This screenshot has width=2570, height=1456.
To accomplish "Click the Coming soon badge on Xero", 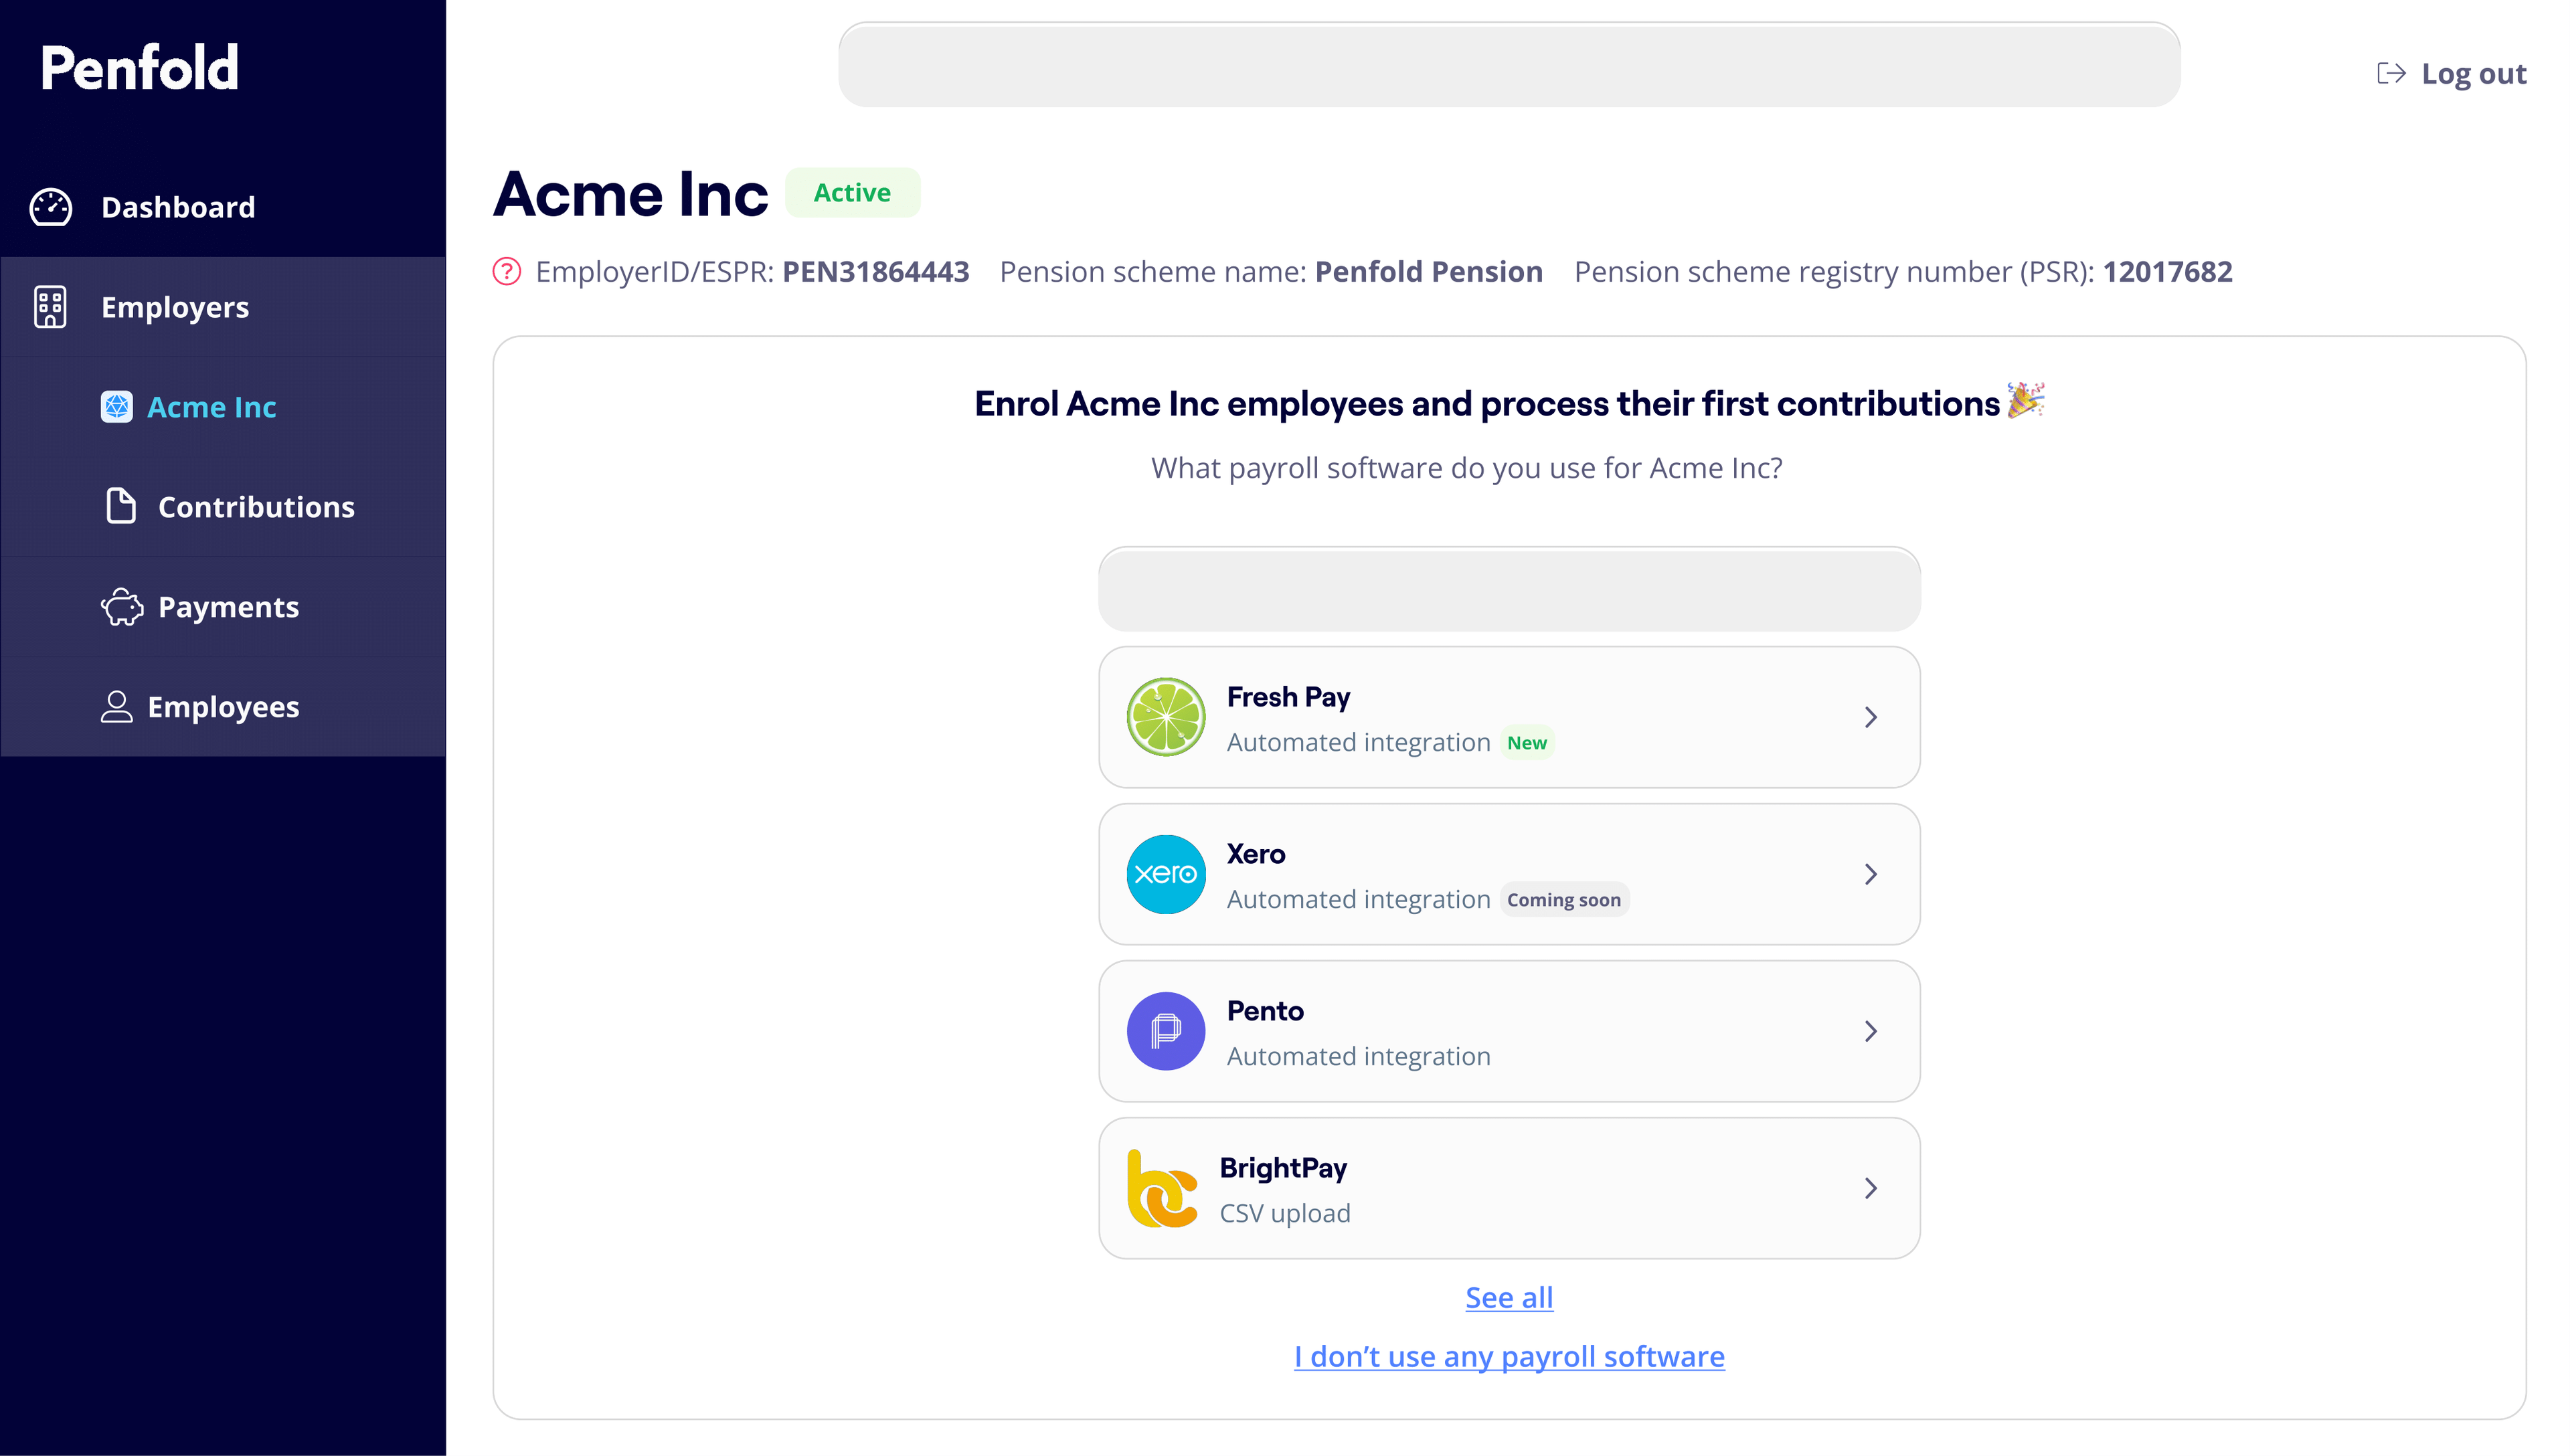I will coord(1564,900).
